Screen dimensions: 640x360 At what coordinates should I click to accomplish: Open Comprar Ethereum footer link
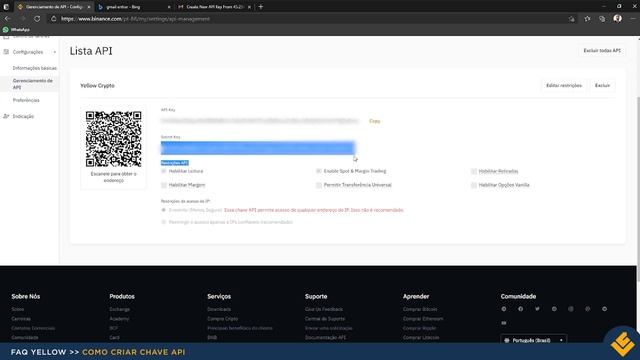[x=423, y=319]
